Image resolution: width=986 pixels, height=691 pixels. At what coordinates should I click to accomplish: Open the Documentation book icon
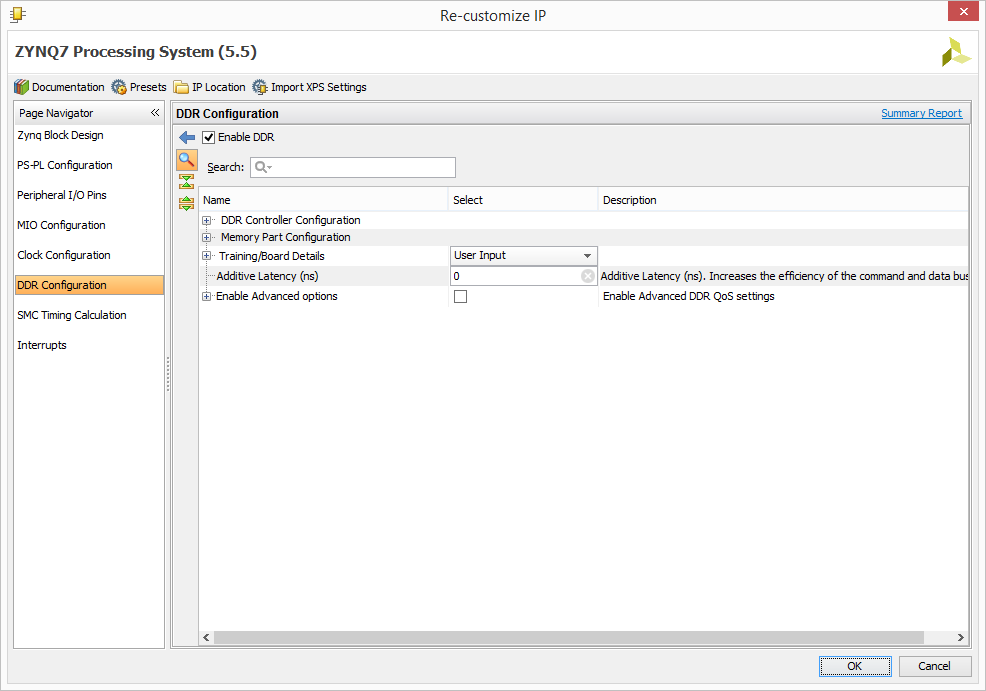click(x=21, y=87)
